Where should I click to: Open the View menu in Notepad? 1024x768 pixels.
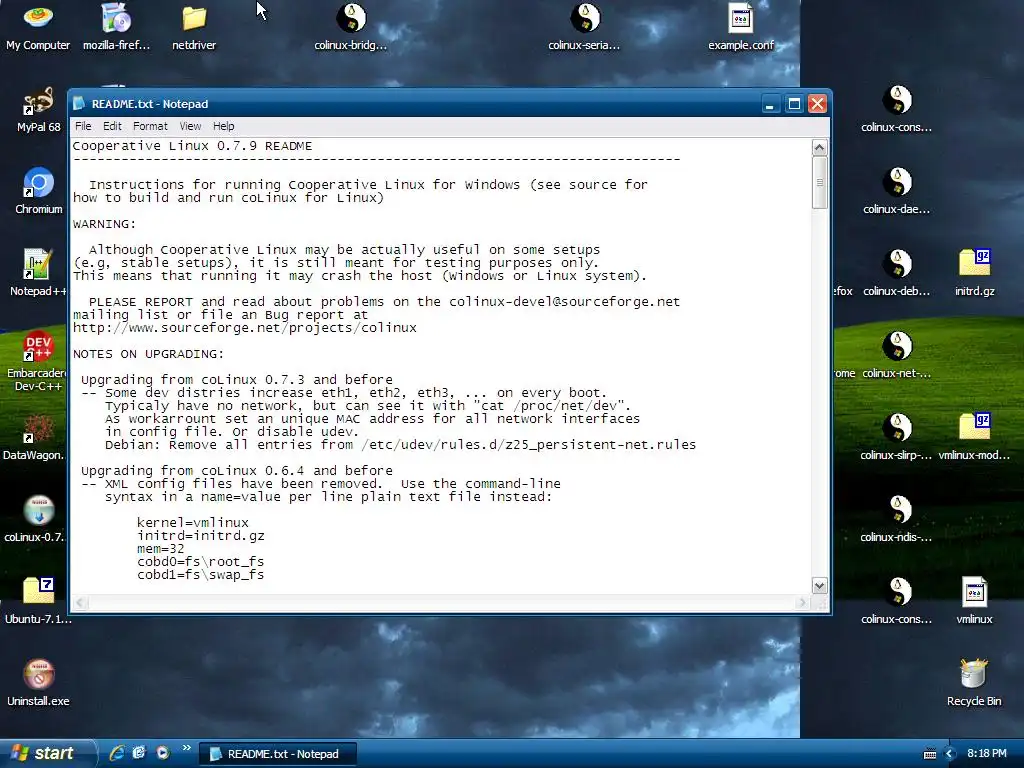point(190,126)
